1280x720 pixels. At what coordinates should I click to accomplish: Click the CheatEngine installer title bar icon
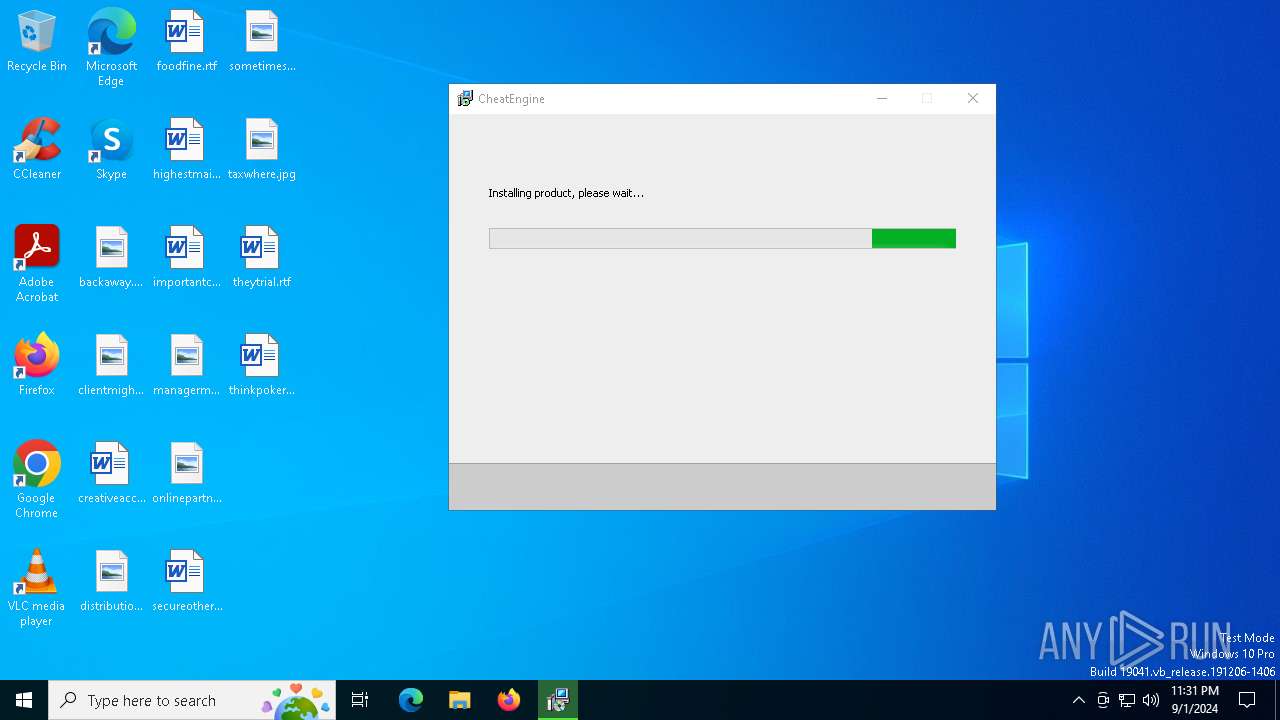[x=465, y=98]
